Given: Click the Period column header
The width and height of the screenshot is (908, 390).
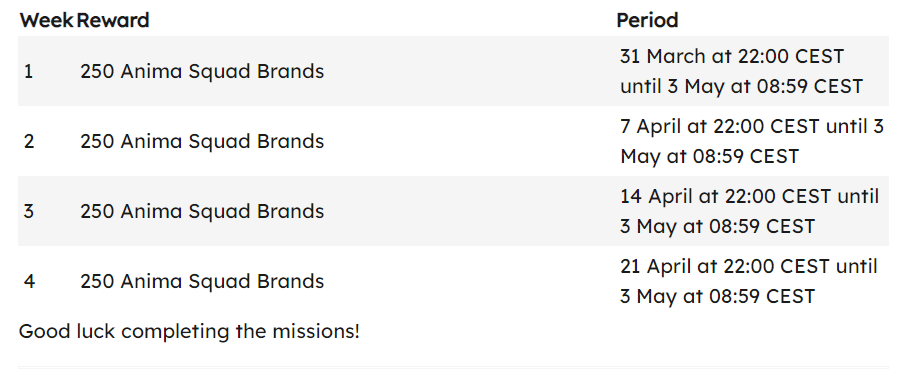Looking at the screenshot, I should [x=647, y=20].
